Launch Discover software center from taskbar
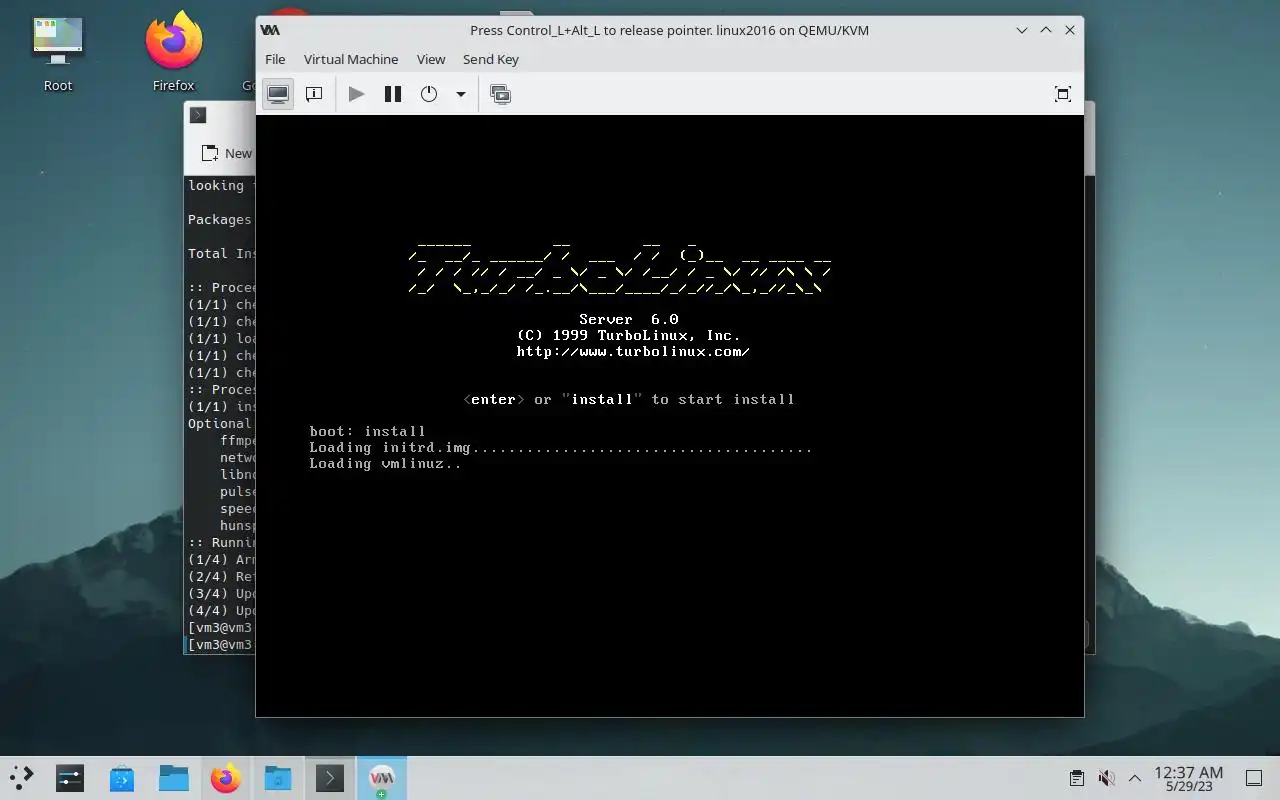This screenshot has height=800, width=1280. (x=122, y=778)
